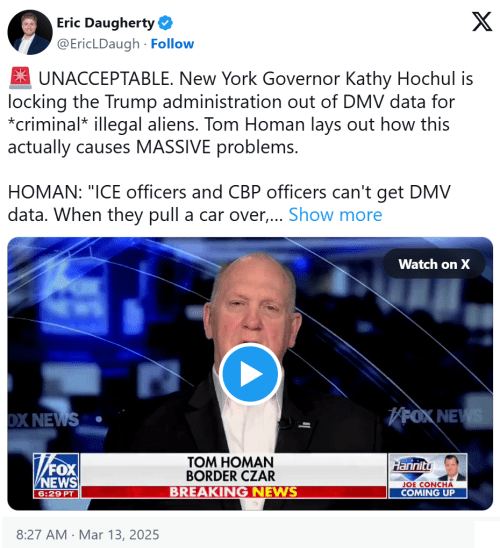This screenshot has height=548, width=500.
Task: Click the Hannity coming up graphic
Action: point(428,476)
